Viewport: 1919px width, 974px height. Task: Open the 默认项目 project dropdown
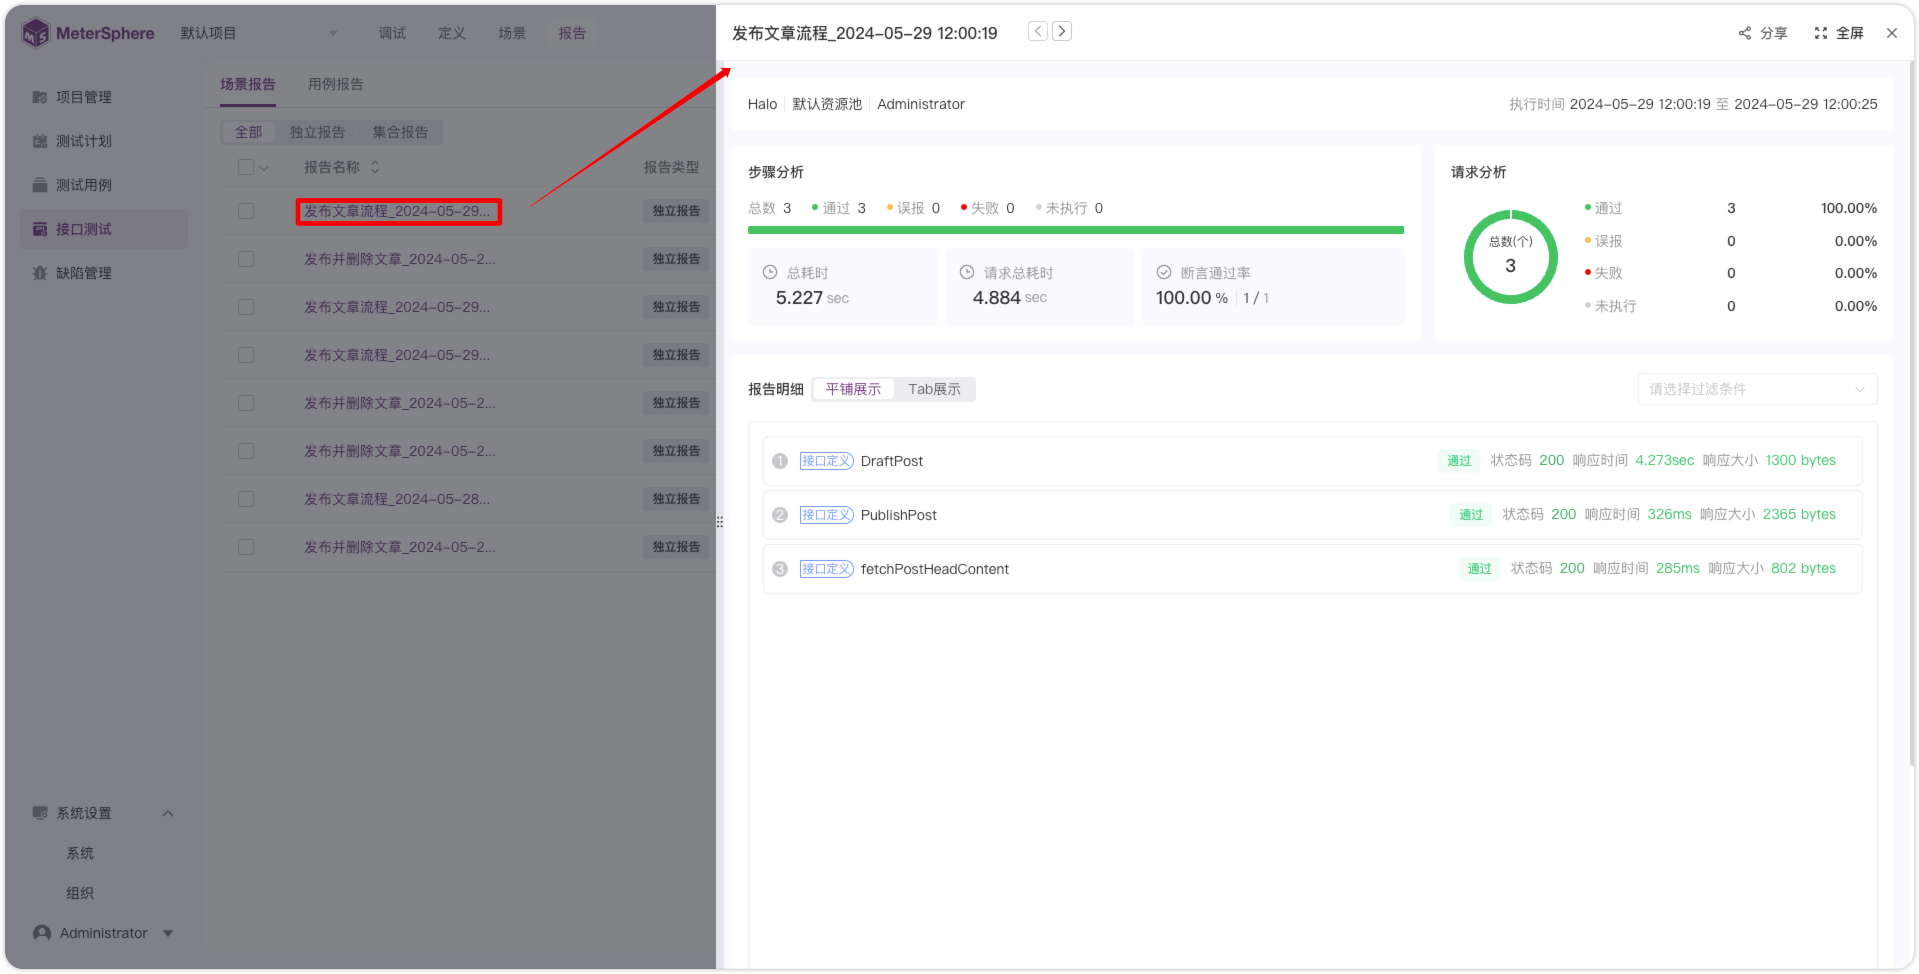259,33
